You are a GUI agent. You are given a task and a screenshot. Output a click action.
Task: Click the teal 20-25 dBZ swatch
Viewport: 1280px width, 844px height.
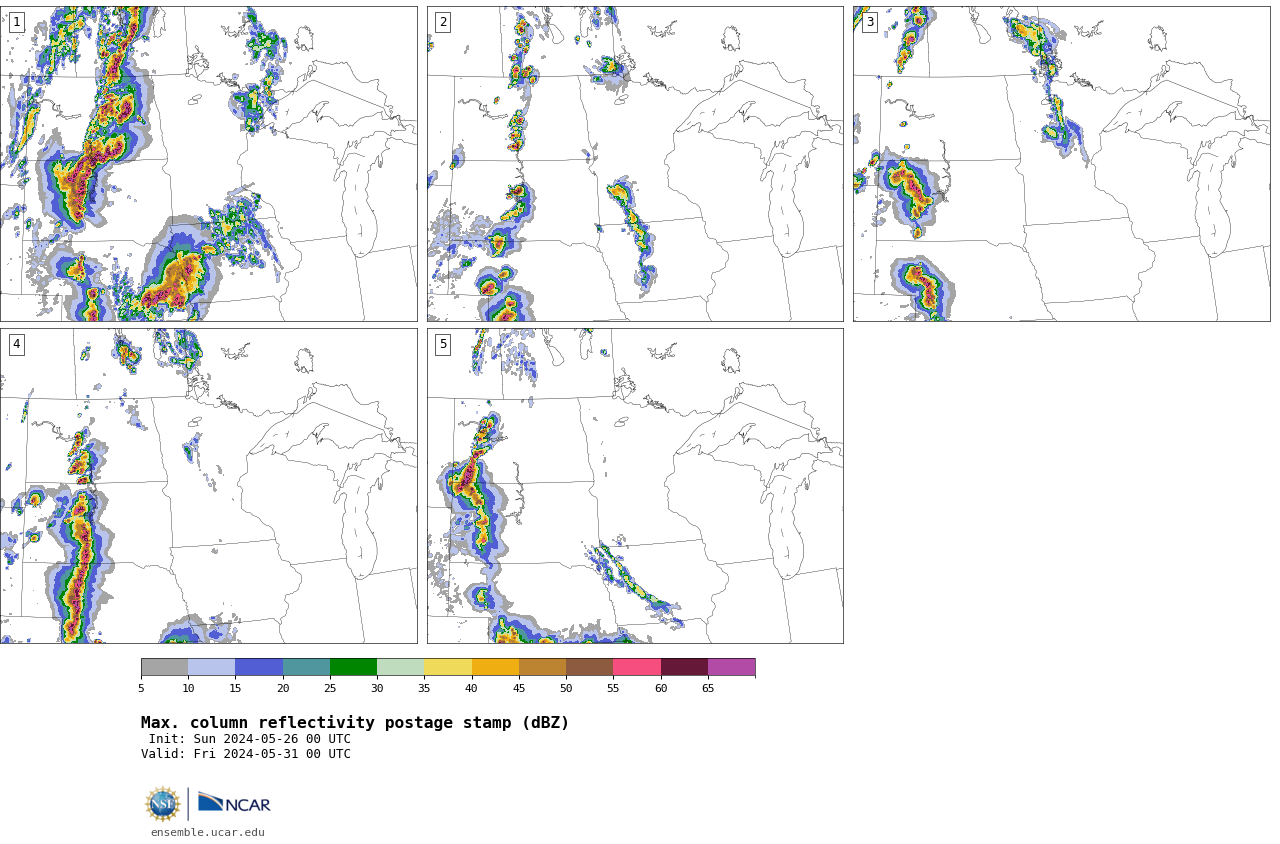coord(306,667)
